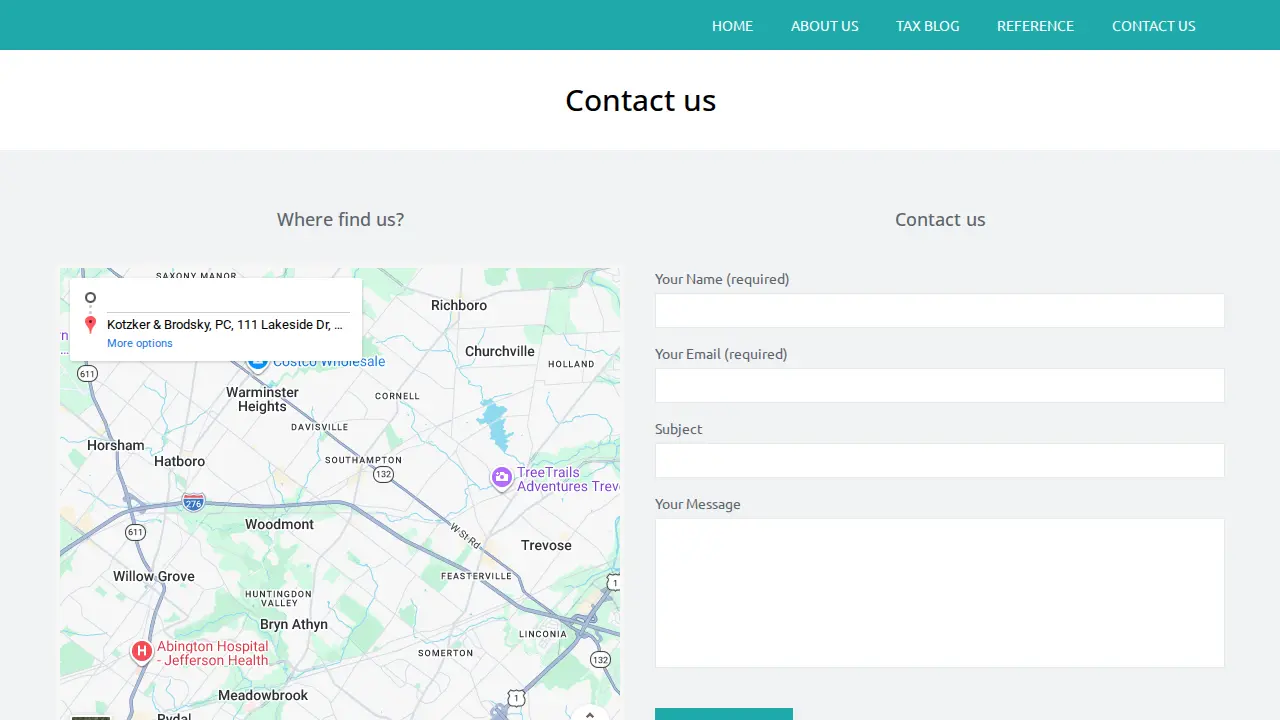Screen dimensions: 1280x720
Task: Click the Abington Hospital red H marker
Action: [x=142, y=653]
